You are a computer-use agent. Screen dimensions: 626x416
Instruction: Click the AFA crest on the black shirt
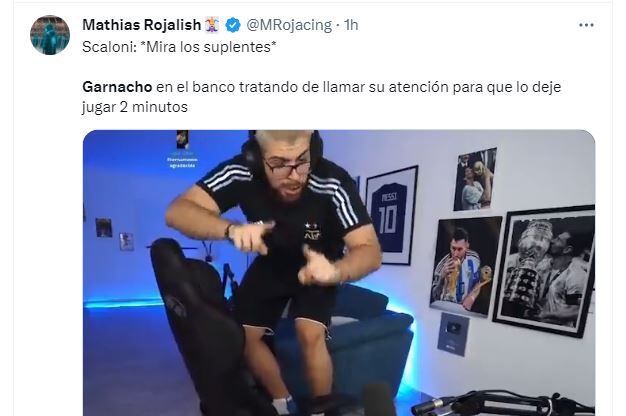coord(311,231)
